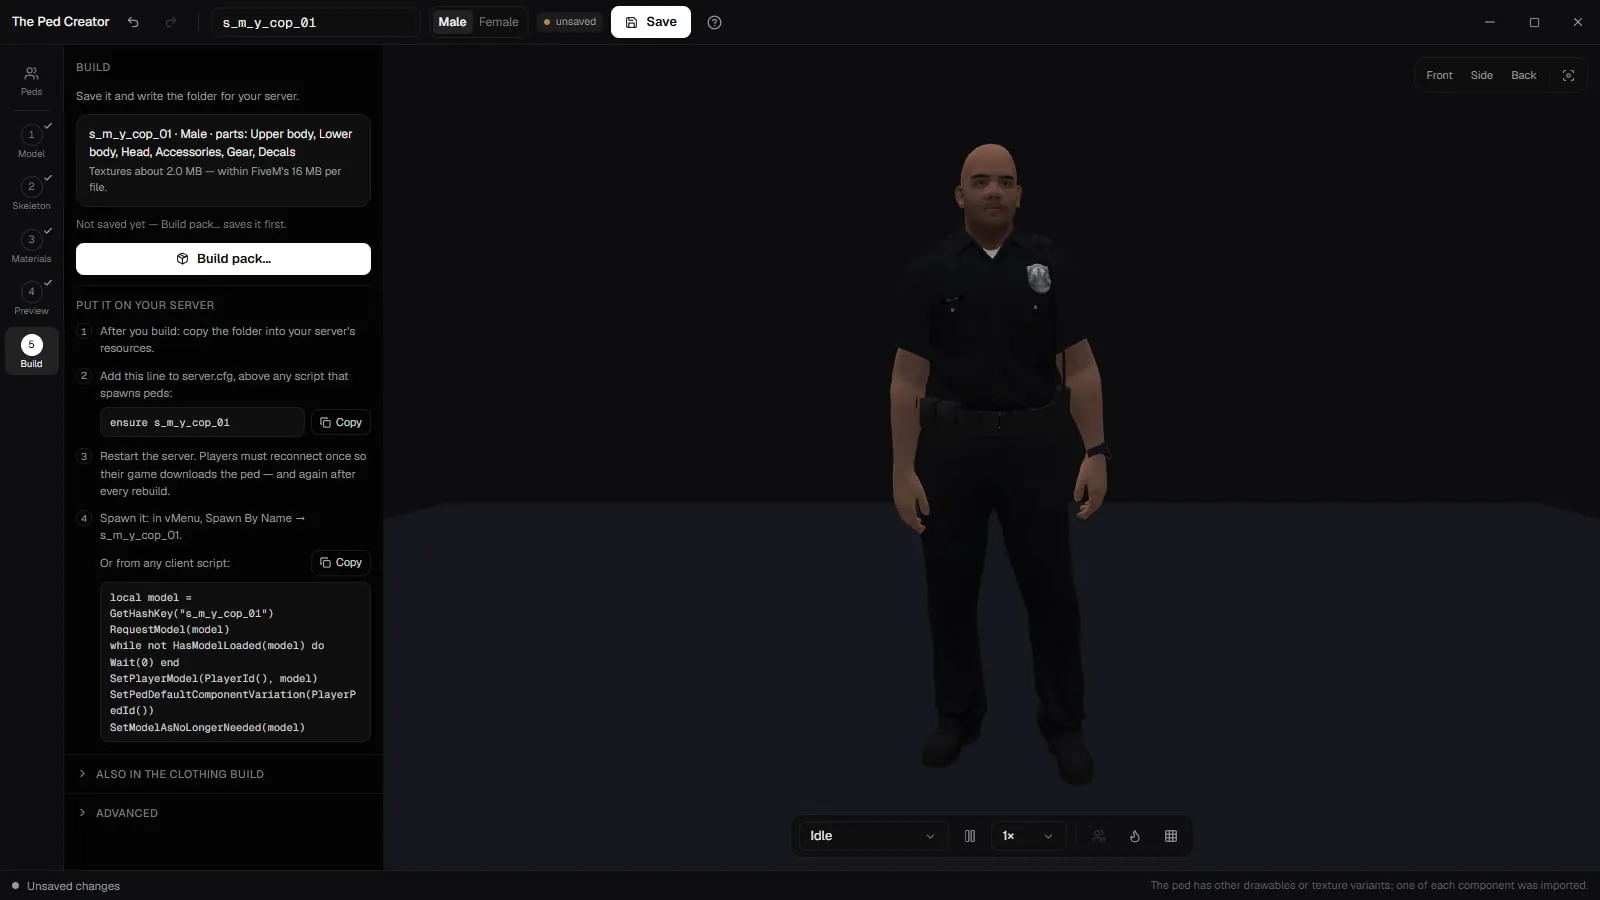
Task: Click the local model script code block
Action: click(x=235, y=662)
